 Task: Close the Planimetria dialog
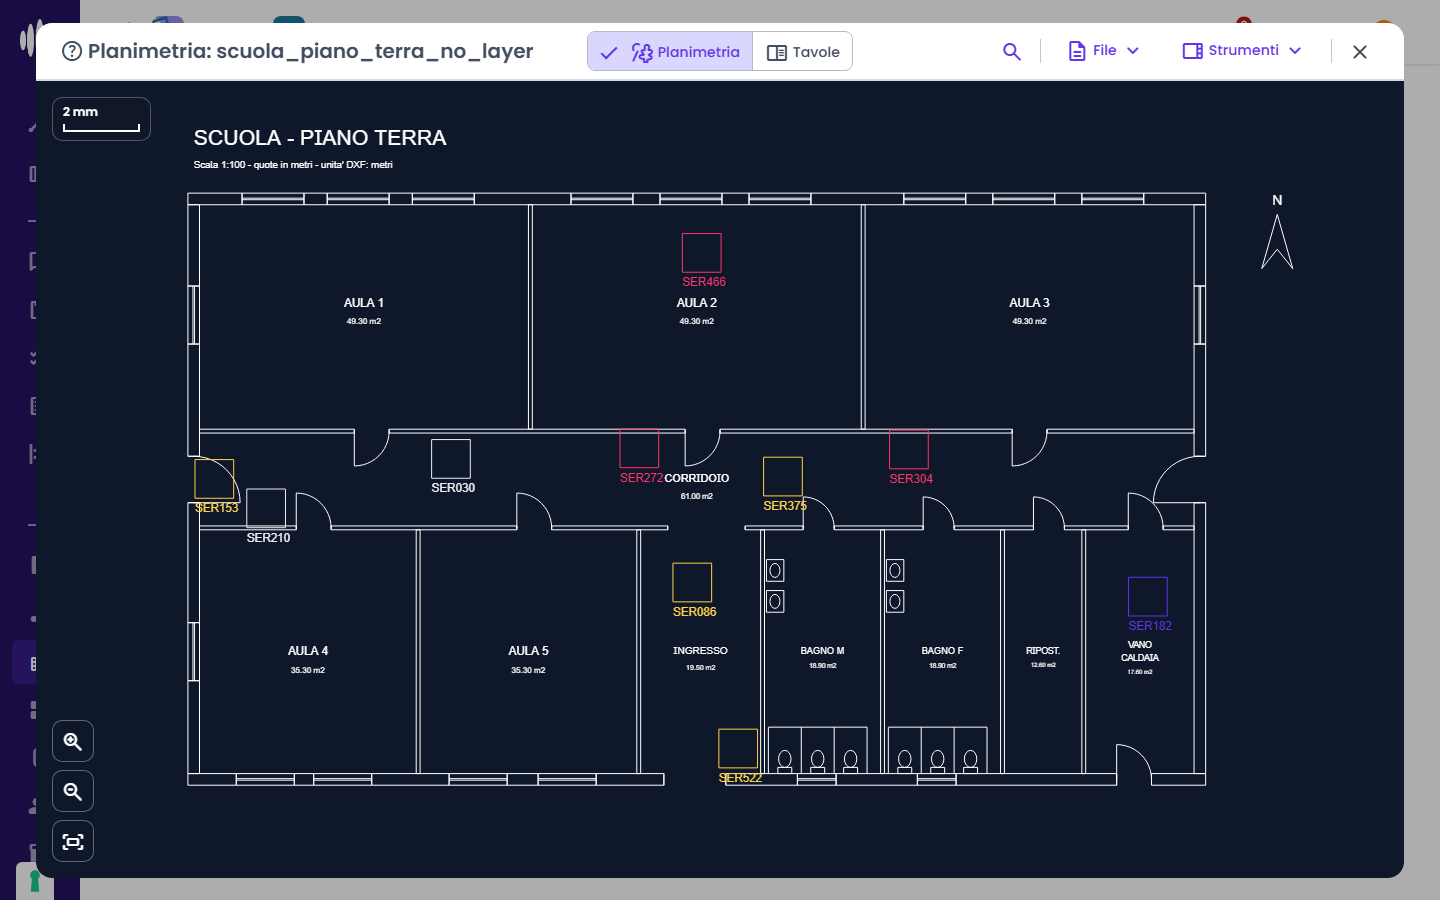[1360, 52]
